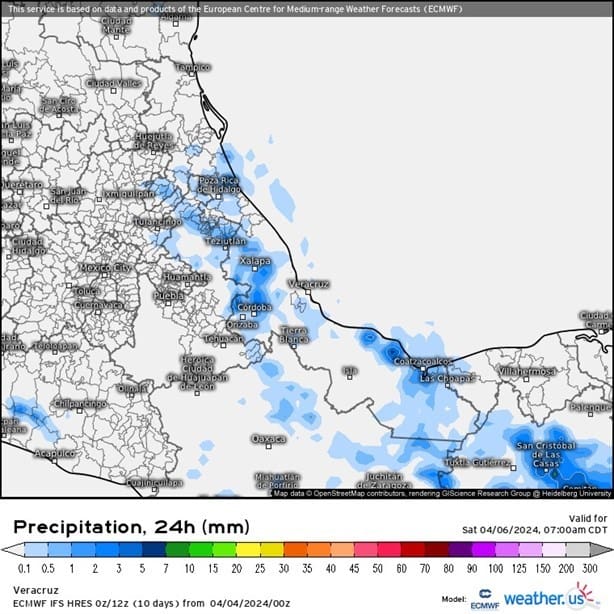Select the dark navy 5–7 legend swatch
614x614 pixels.
pos(154,550)
